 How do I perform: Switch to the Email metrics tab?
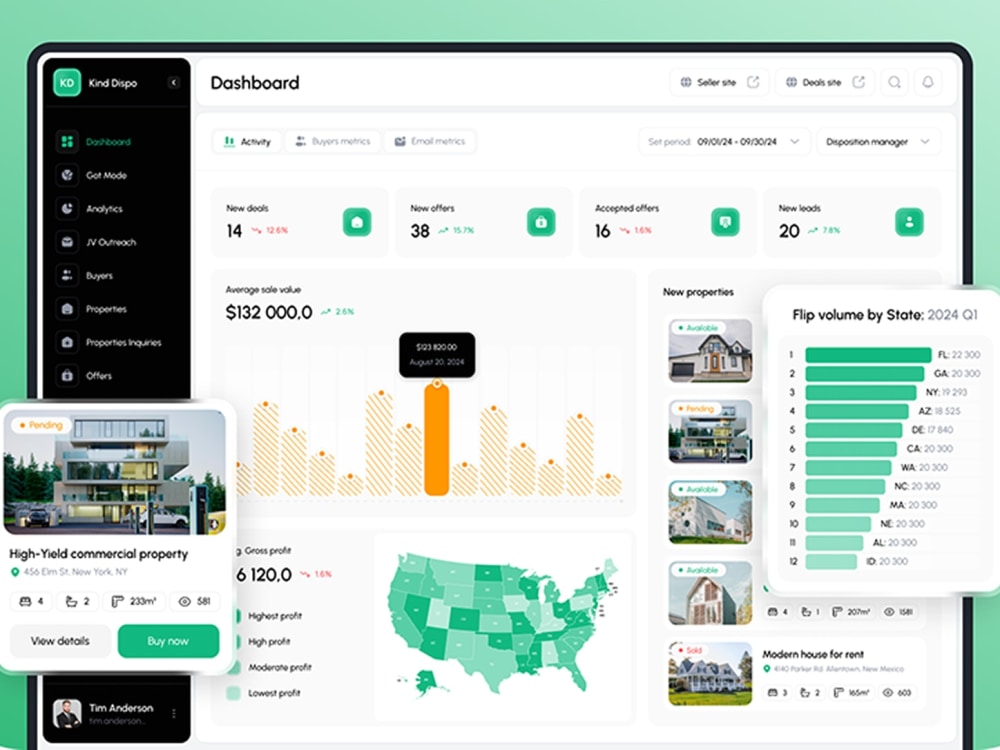pos(430,142)
